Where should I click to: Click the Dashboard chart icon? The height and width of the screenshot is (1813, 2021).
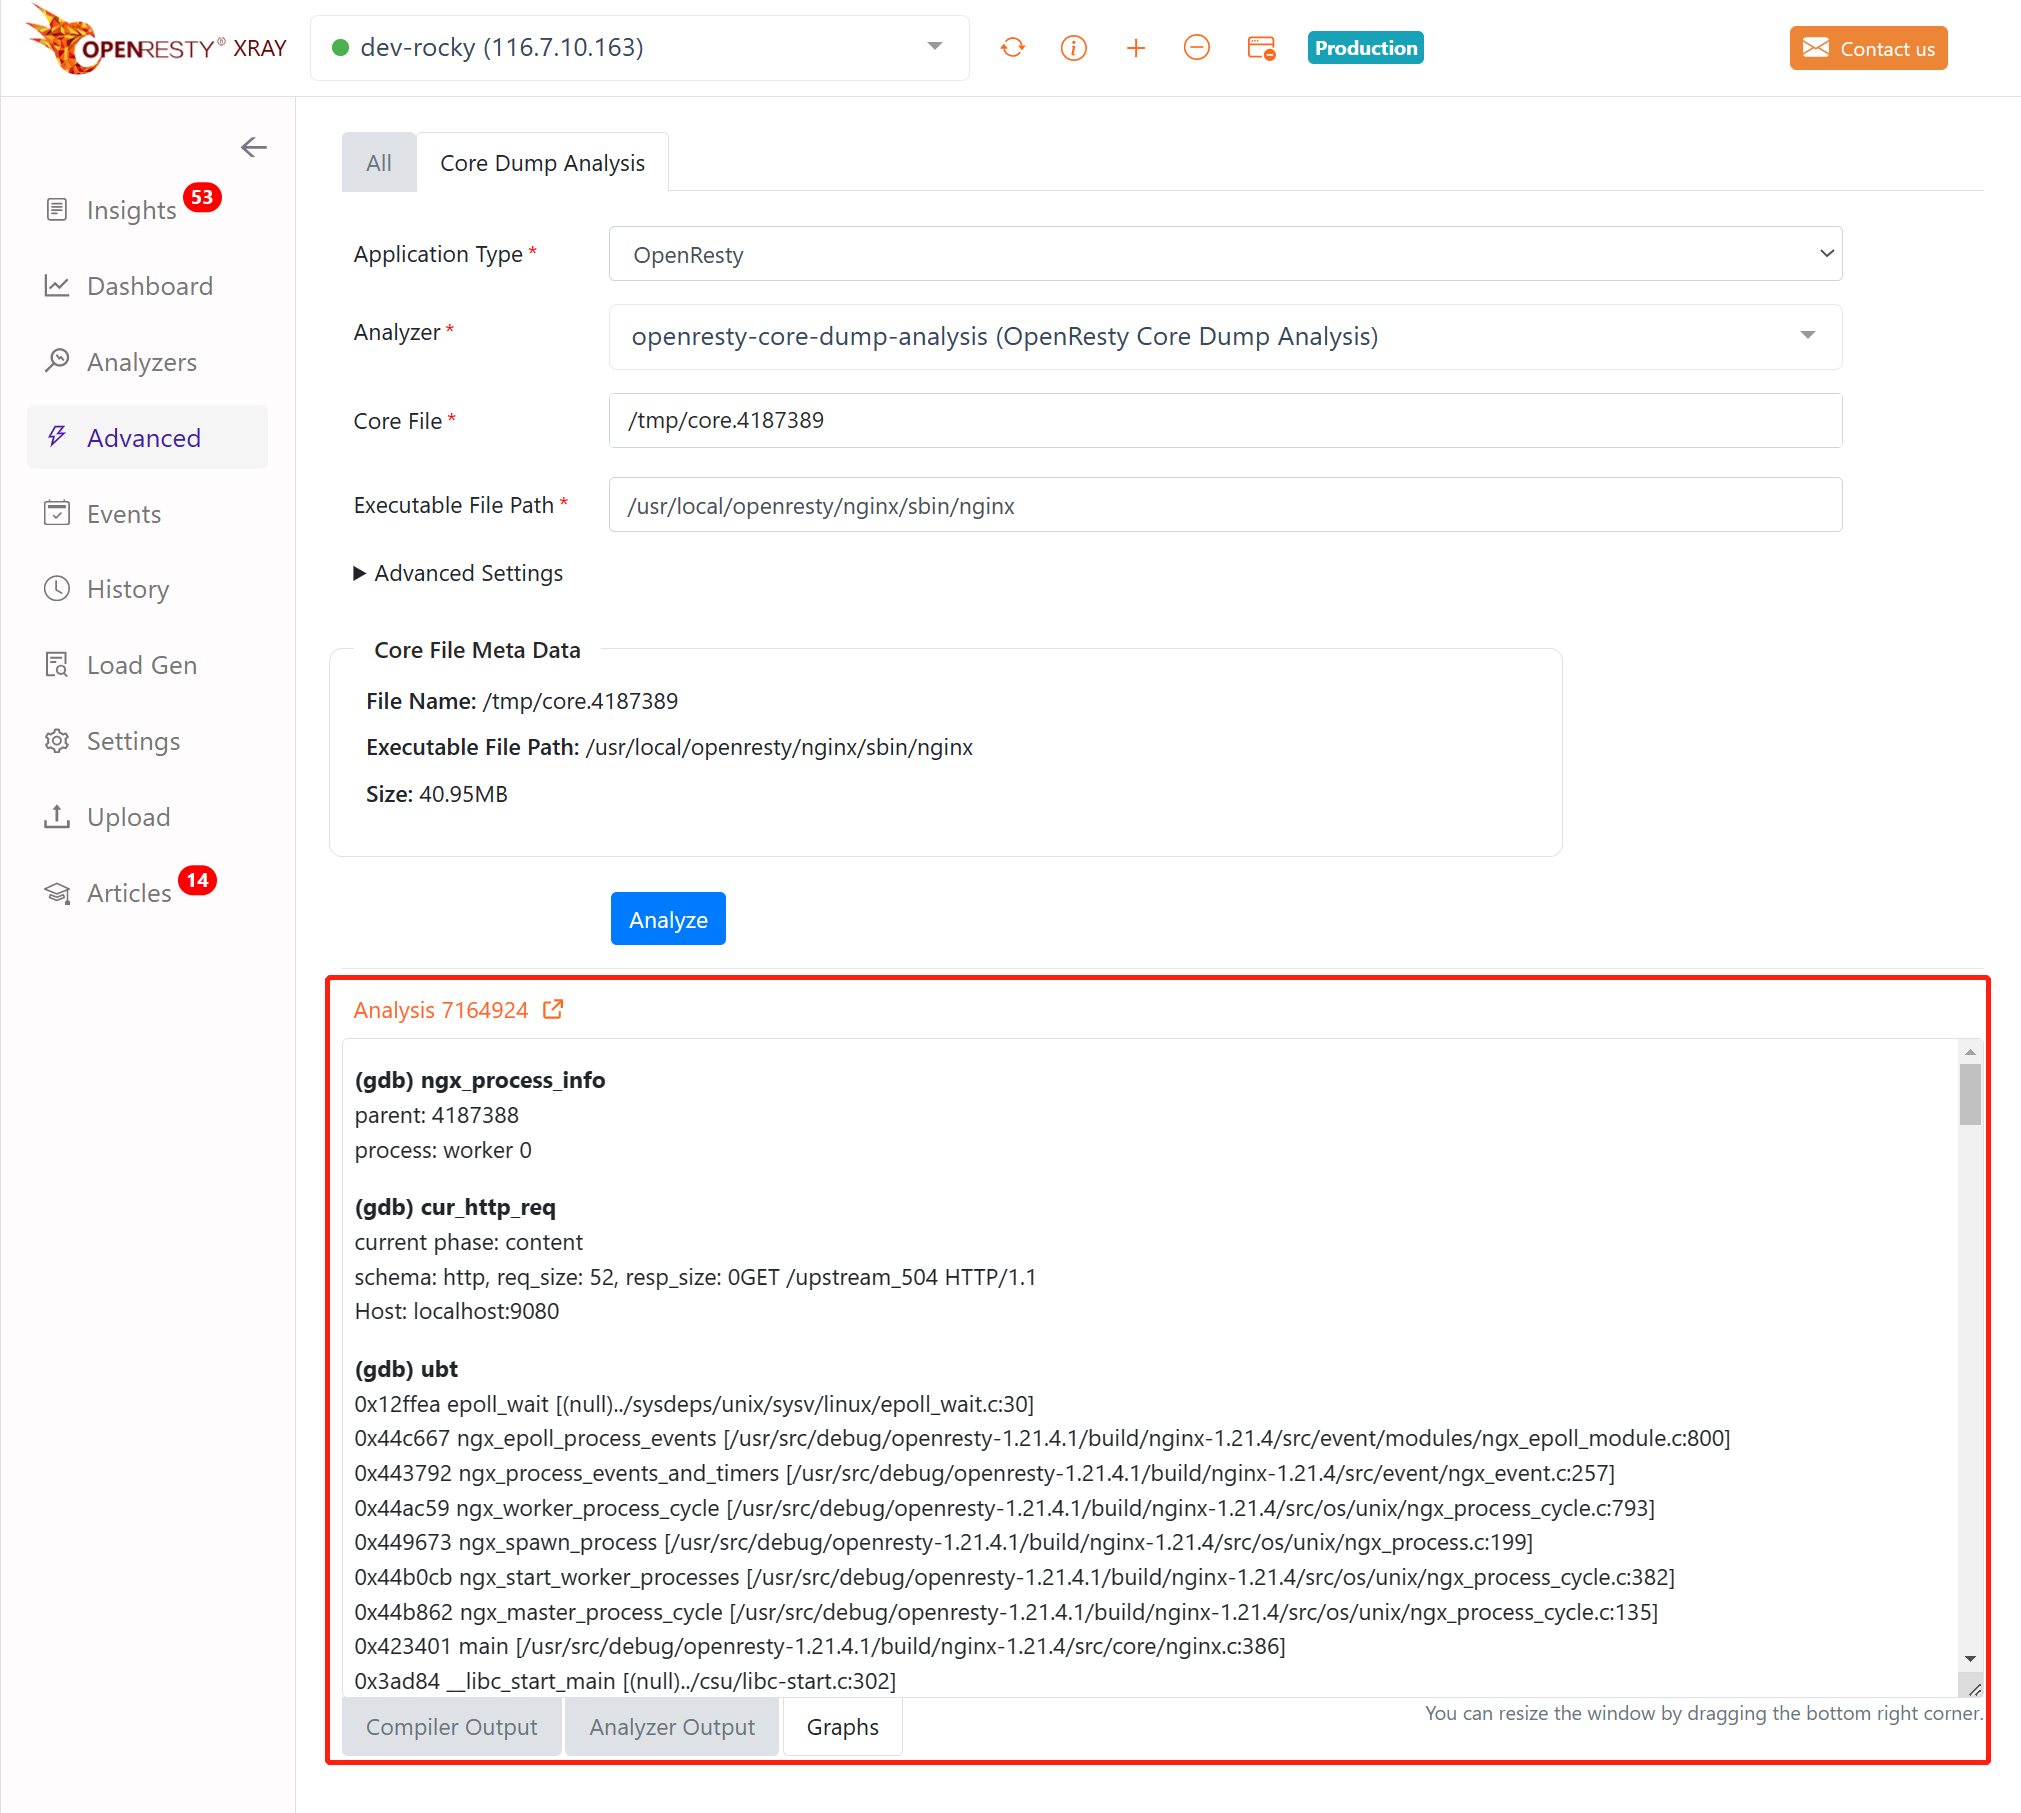coord(57,286)
